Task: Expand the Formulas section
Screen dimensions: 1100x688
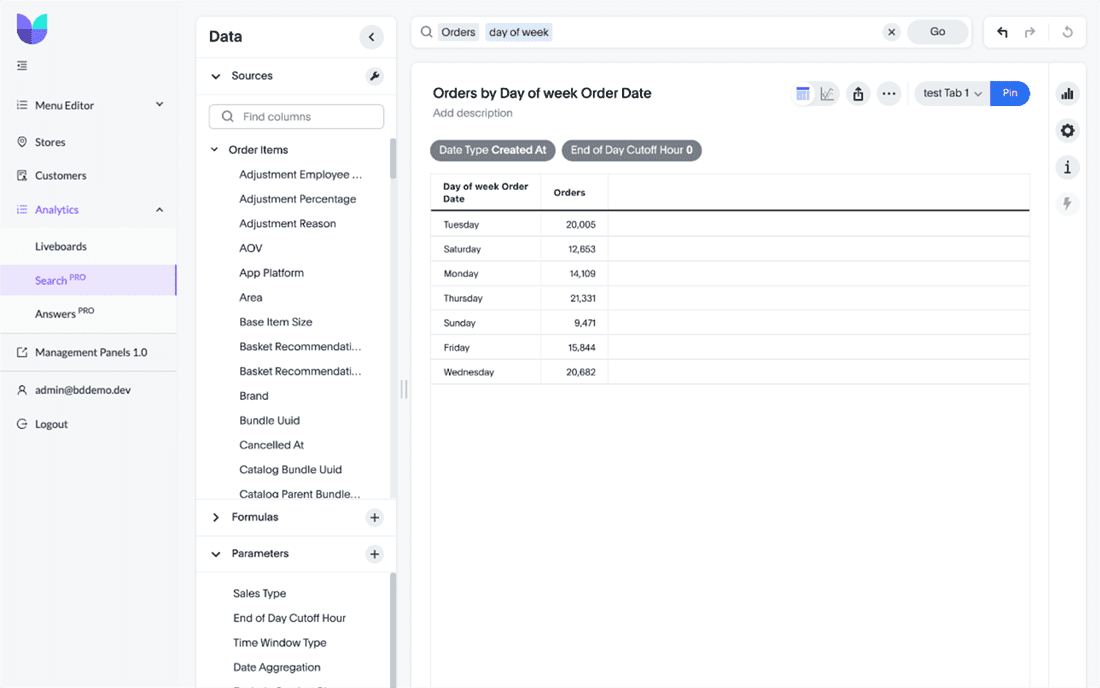Action: (216, 517)
